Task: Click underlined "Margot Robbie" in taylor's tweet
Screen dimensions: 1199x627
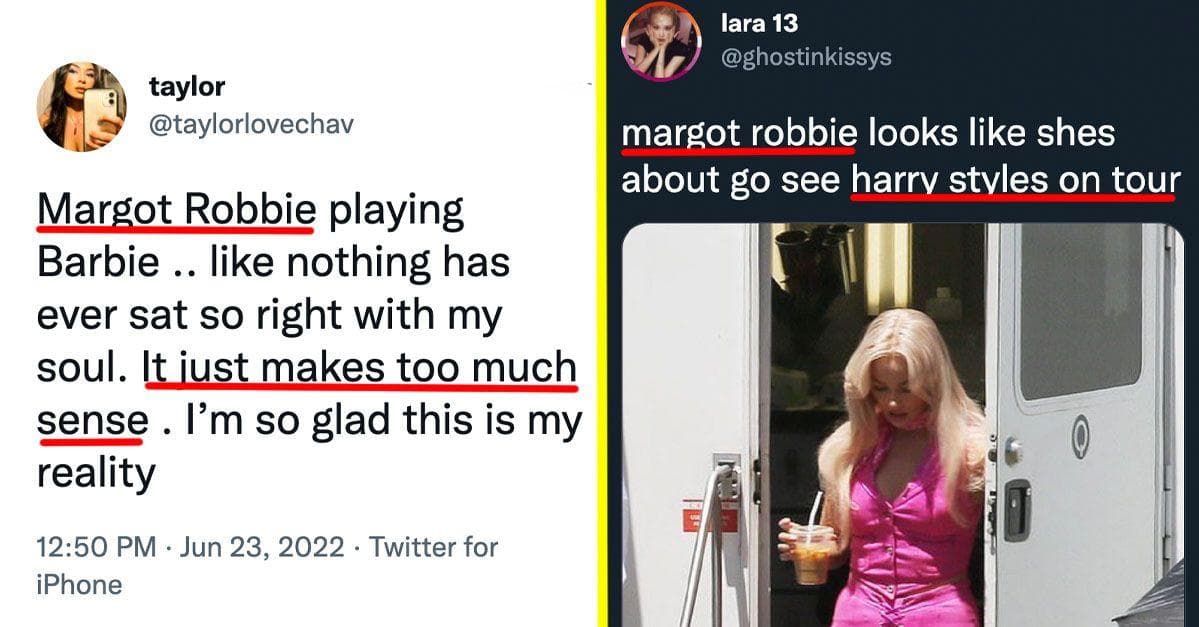Action: [176, 210]
